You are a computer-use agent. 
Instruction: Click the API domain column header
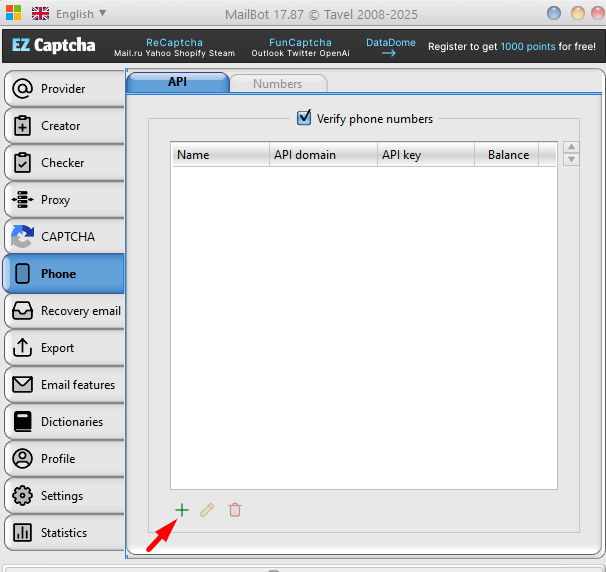pos(323,155)
